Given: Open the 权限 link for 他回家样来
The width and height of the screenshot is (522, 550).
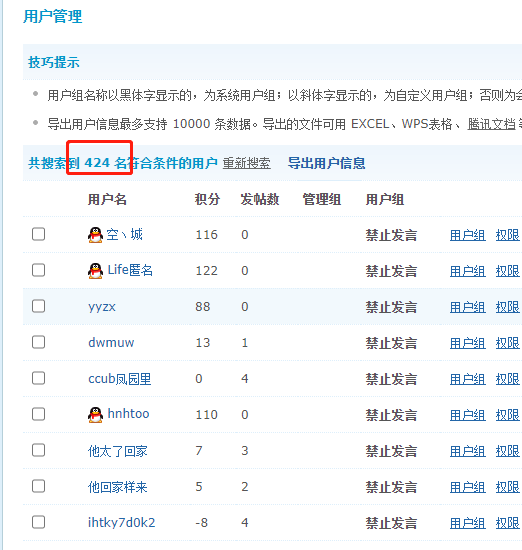Looking at the screenshot, I should coord(507,487).
